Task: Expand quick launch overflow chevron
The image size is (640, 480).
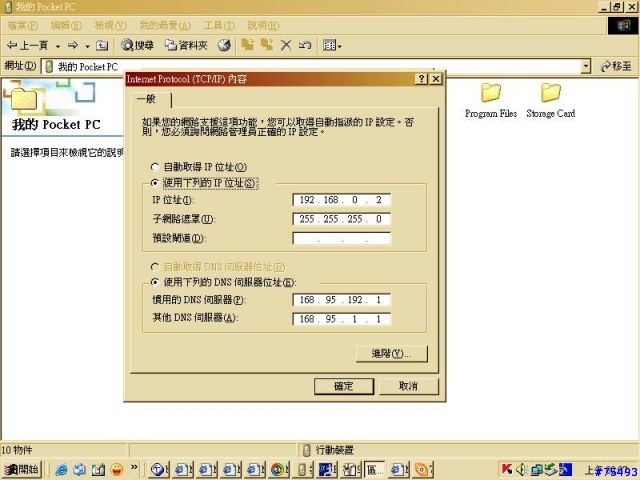Action: [134, 468]
